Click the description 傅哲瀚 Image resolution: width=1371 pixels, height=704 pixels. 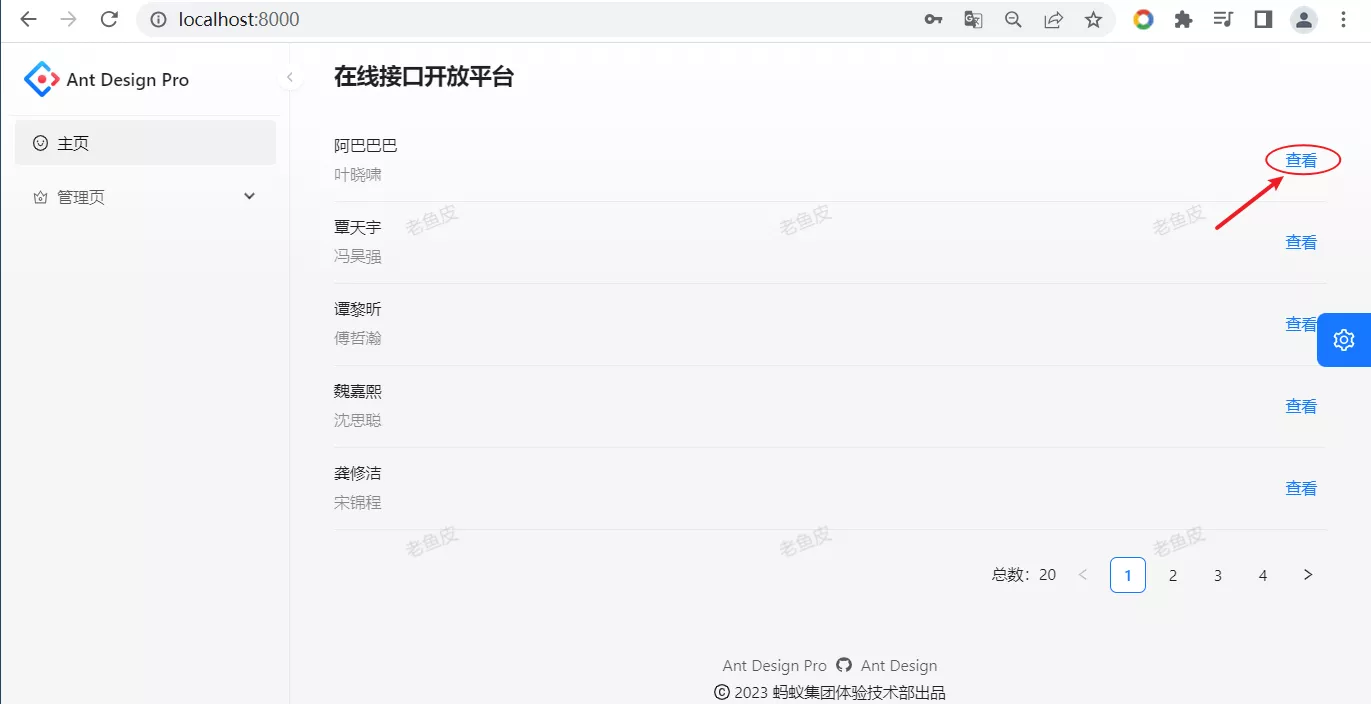click(x=358, y=338)
